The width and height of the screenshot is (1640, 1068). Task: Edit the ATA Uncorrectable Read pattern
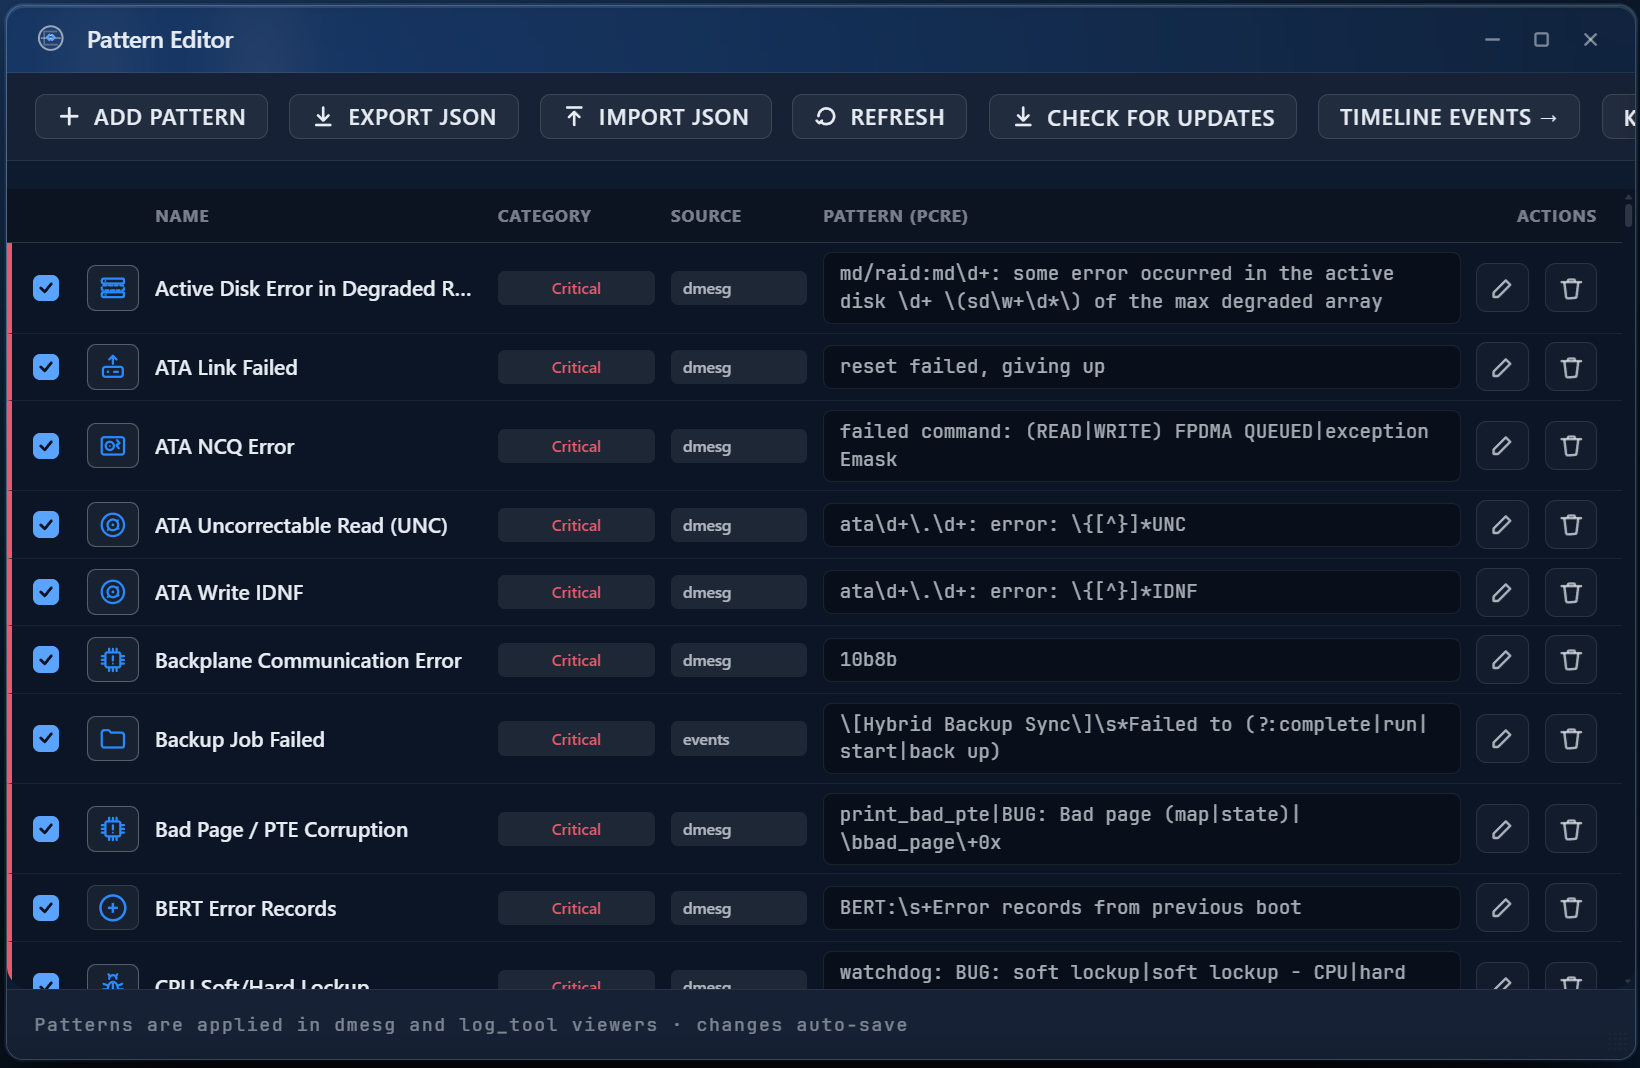pos(1502,525)
